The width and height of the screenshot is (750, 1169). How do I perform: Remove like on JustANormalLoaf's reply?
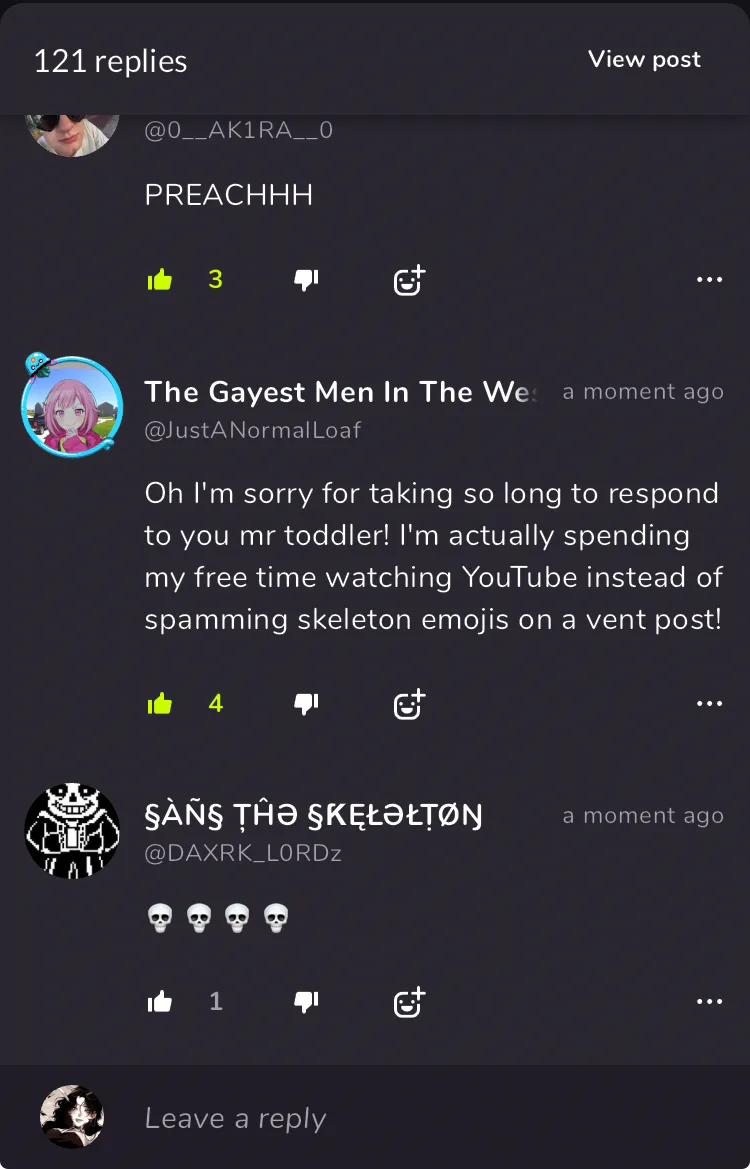(x=160, y=703)
